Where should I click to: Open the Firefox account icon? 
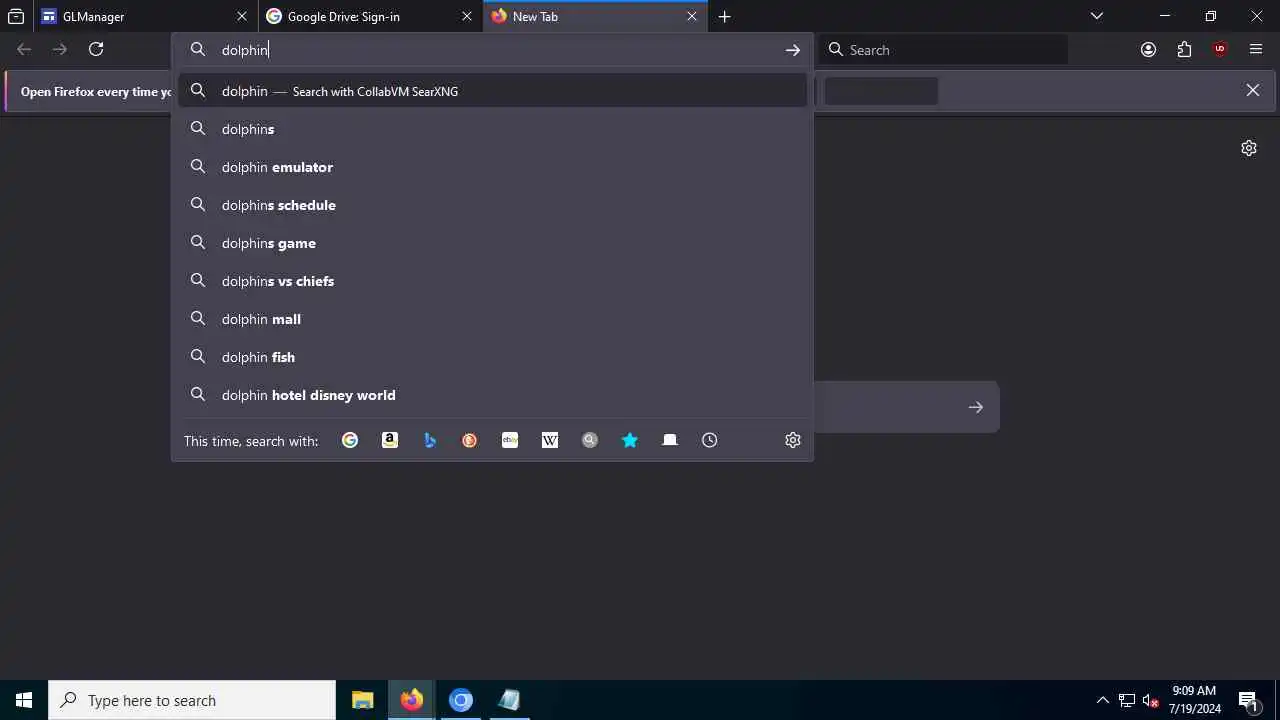[x=1148, y=49]
